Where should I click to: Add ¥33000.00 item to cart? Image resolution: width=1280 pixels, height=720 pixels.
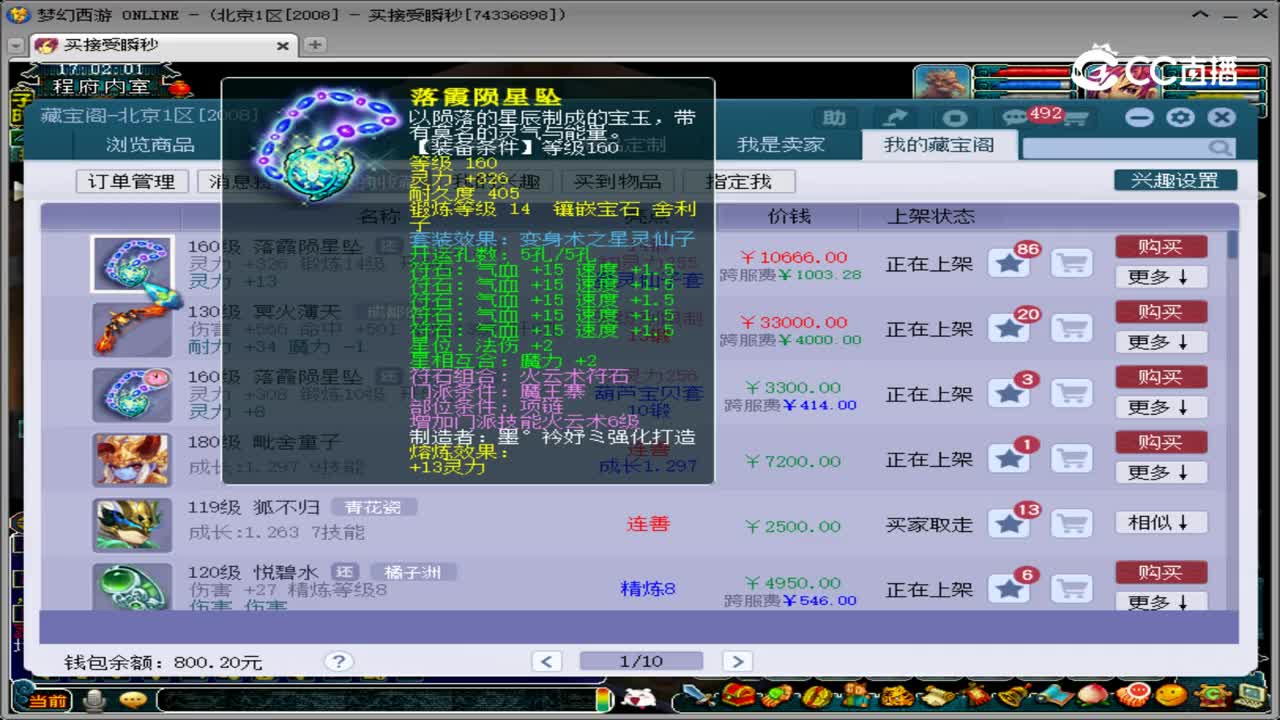(1072, 328)
